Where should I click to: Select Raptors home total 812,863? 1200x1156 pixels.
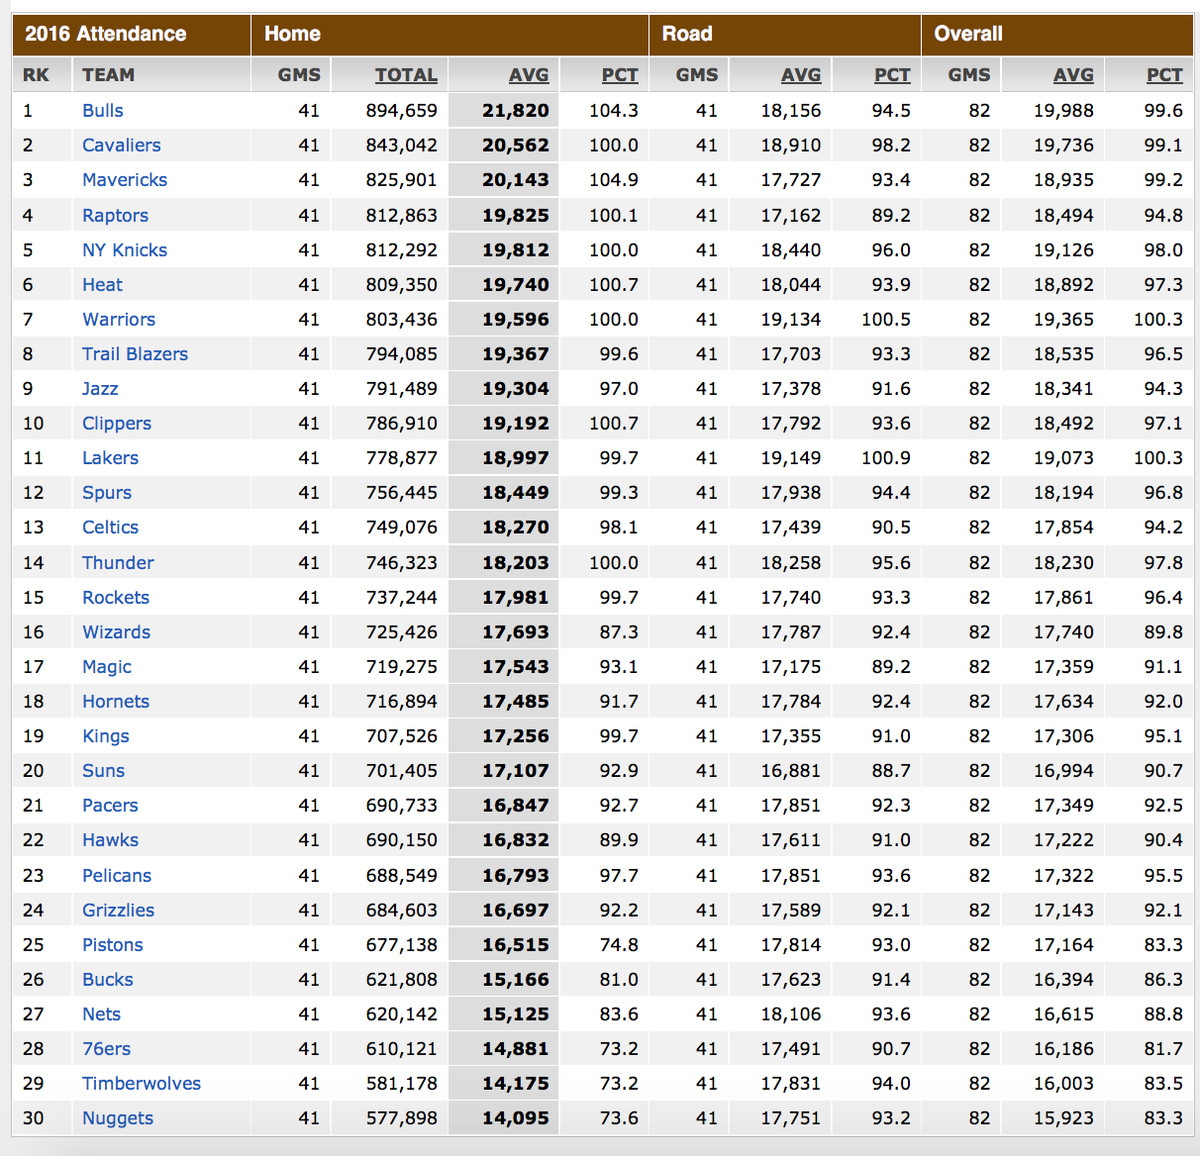tap(402, 215)
